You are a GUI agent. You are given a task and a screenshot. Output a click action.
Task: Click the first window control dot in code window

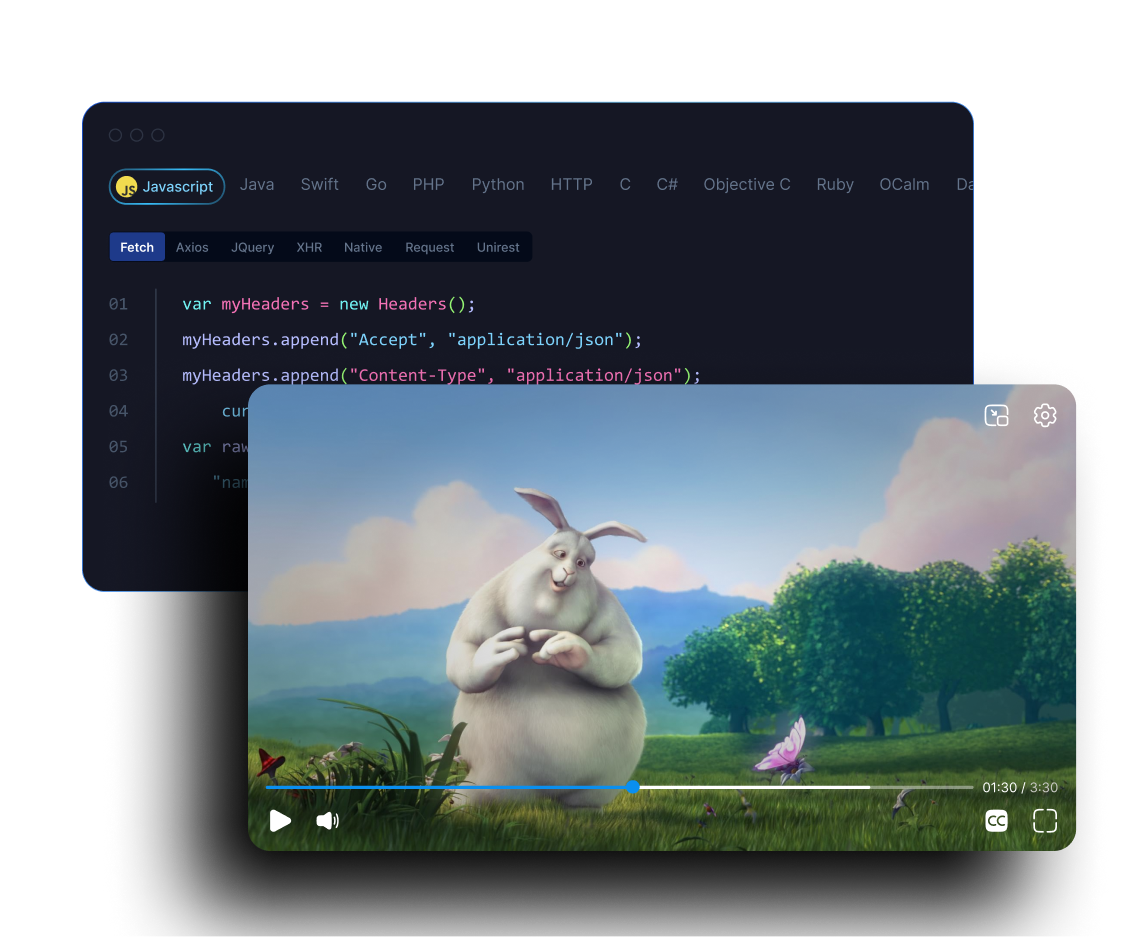(115, 135)
